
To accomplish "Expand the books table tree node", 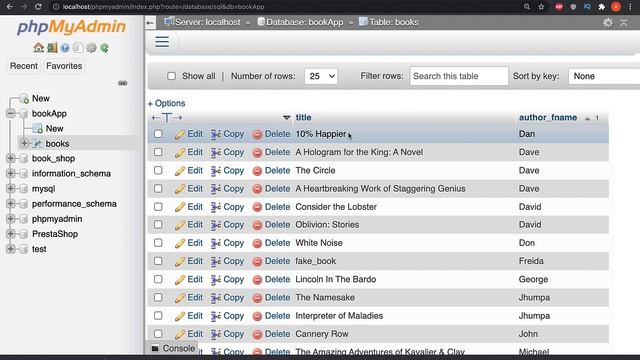I will (24, 143).
